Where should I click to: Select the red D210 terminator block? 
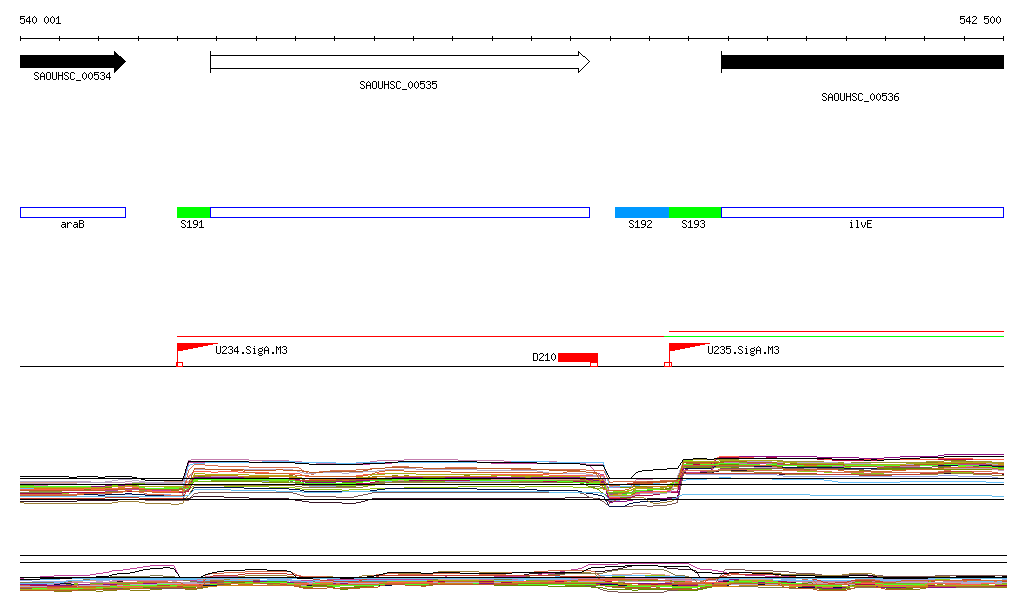click(x=577, y=357)
